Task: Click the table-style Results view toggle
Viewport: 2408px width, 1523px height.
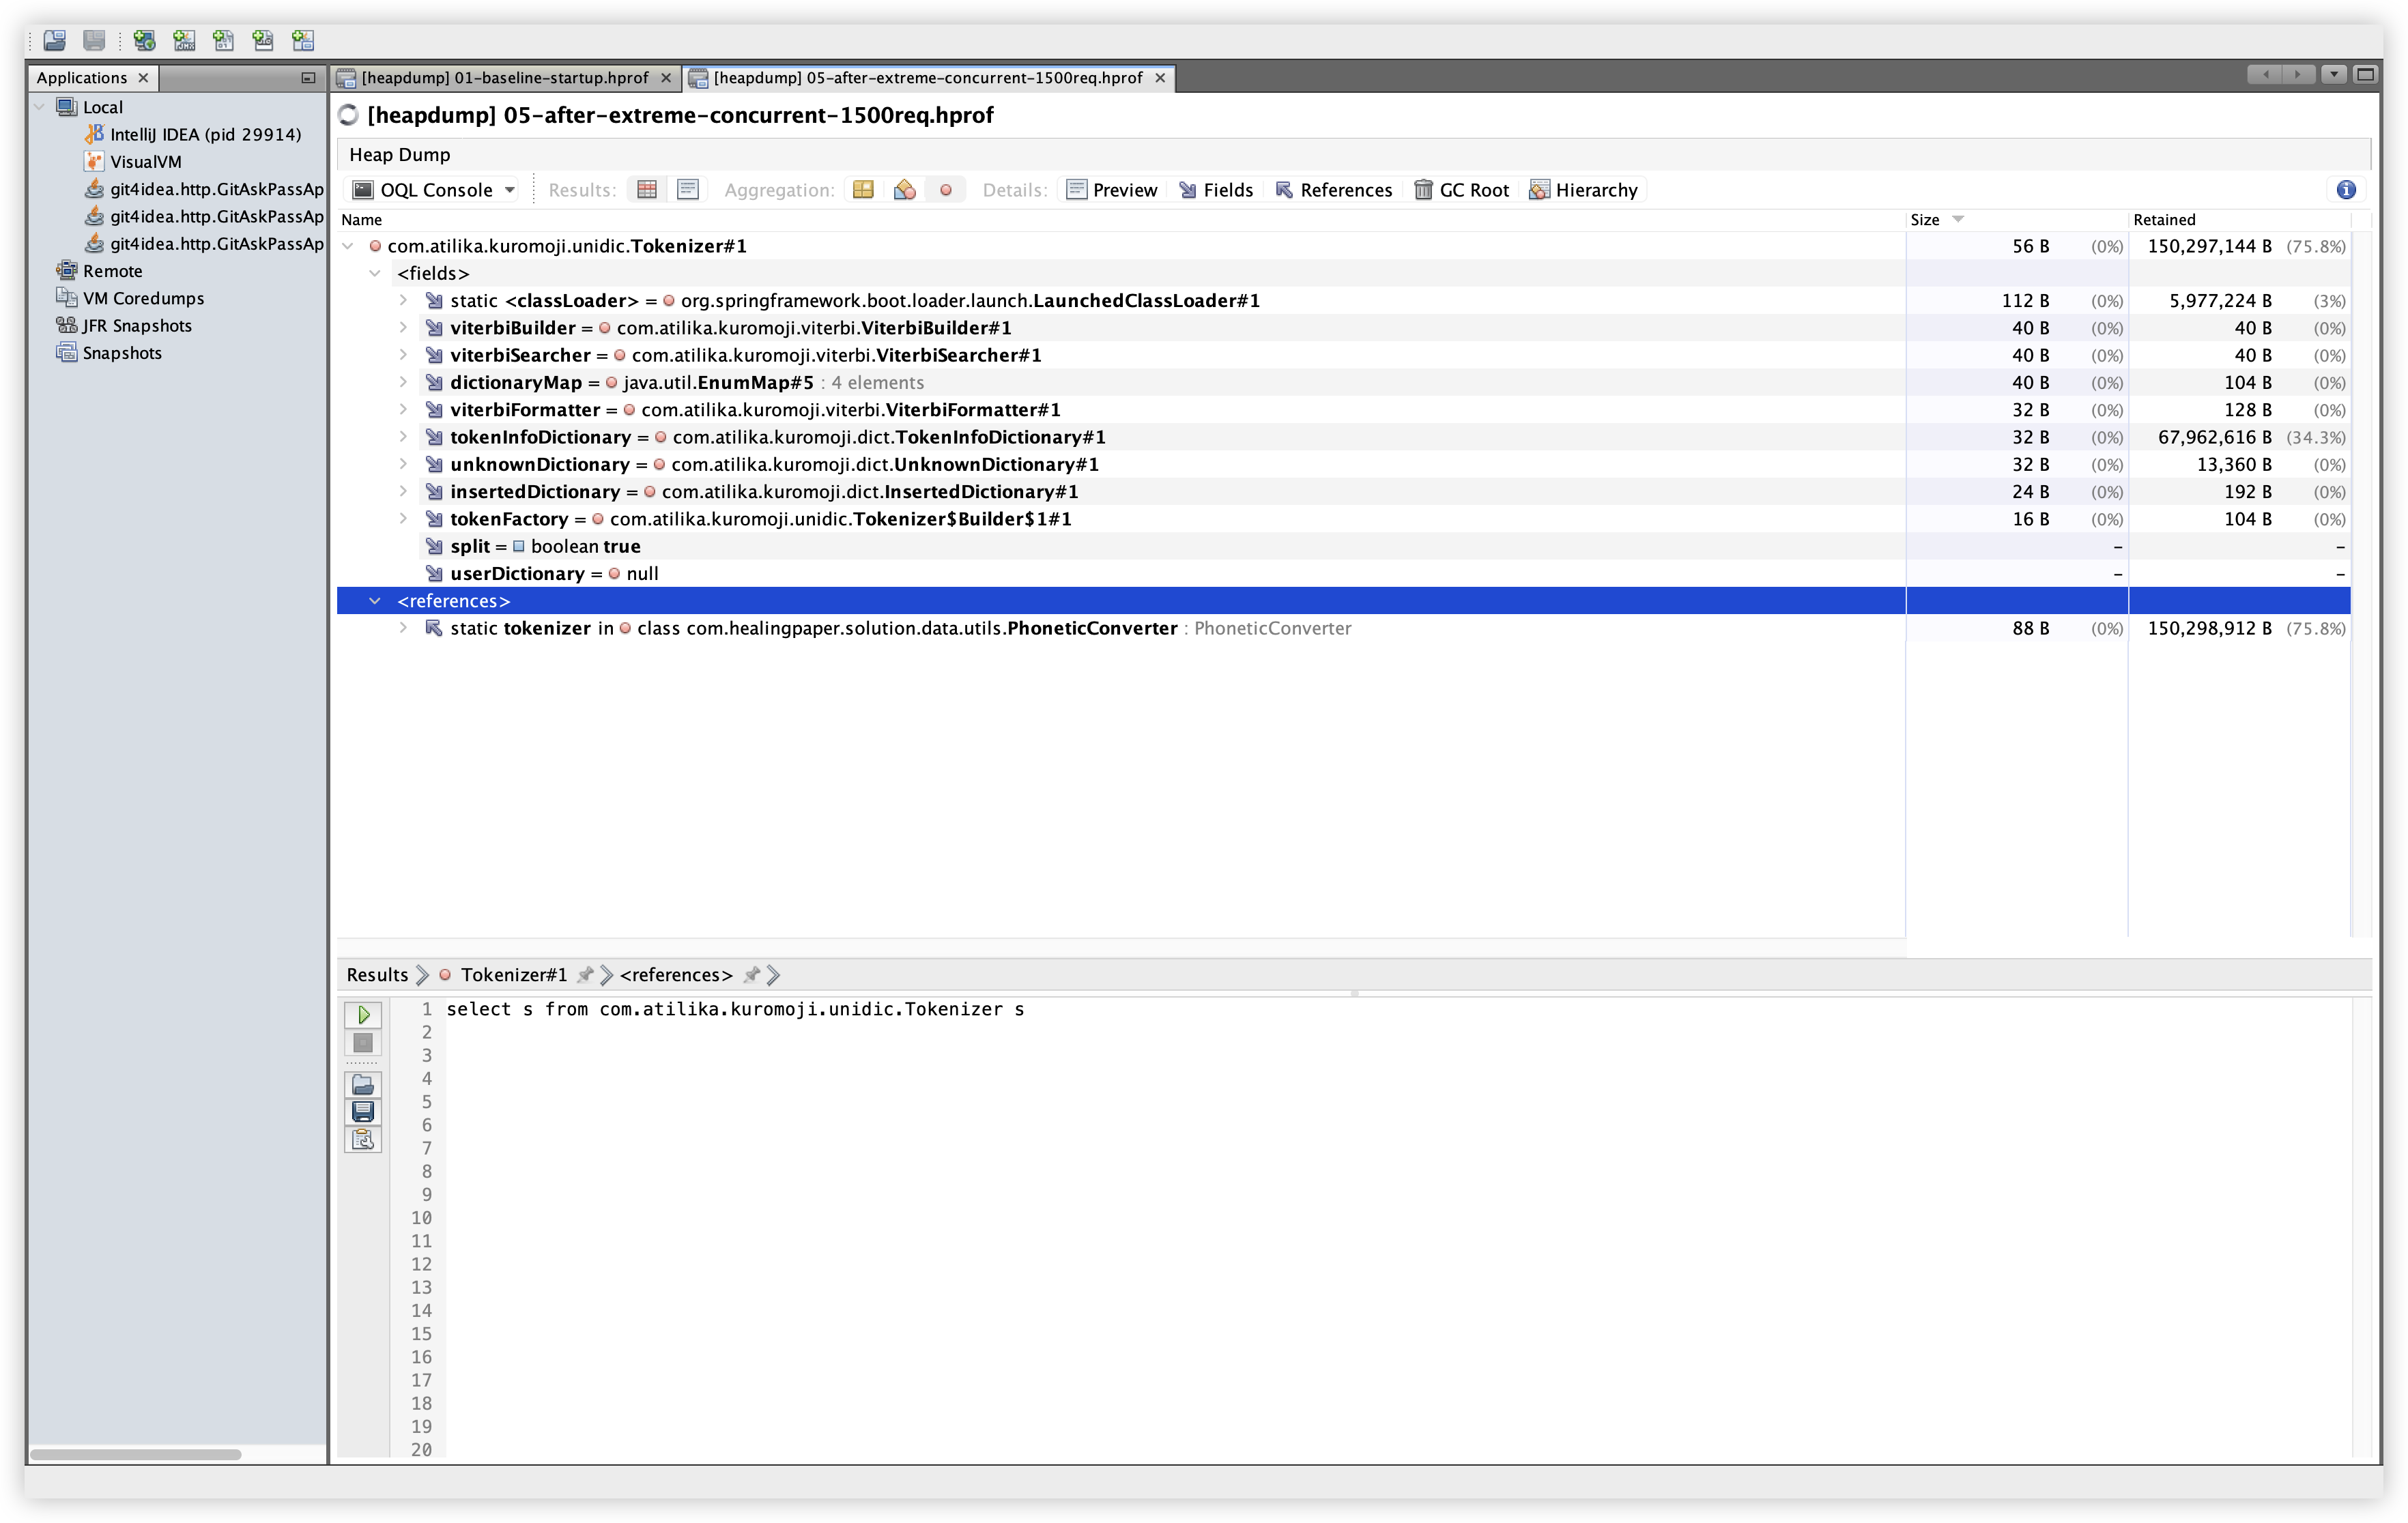Action: click(646, 189)
